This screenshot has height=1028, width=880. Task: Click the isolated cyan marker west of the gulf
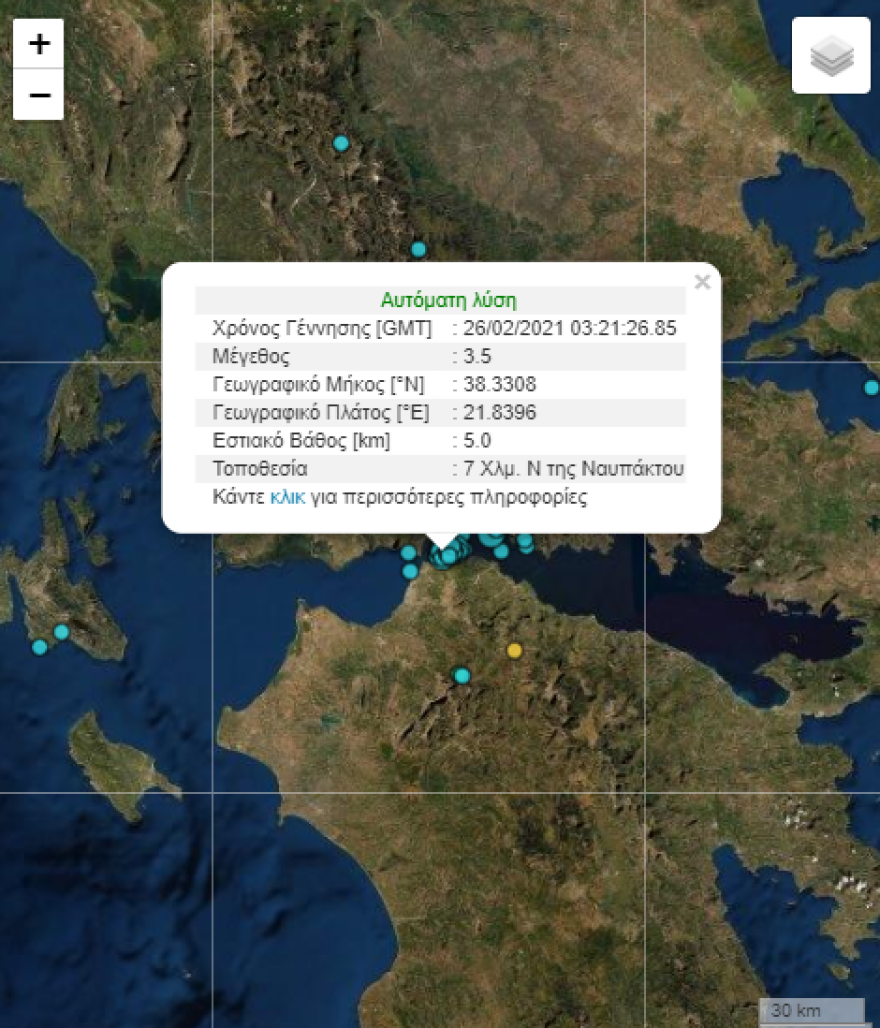[407, 573]
